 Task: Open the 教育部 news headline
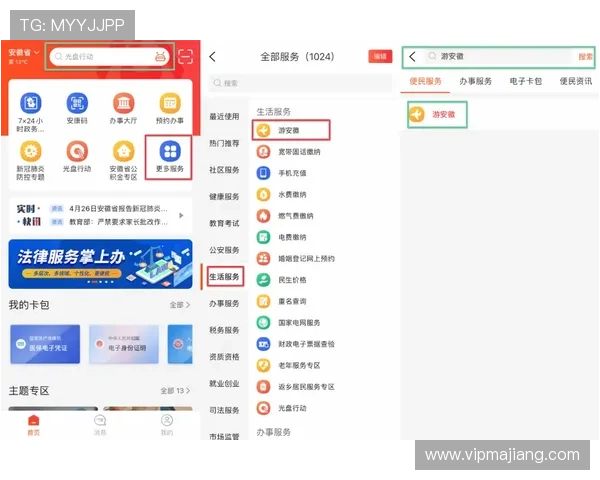click(118, 222)
